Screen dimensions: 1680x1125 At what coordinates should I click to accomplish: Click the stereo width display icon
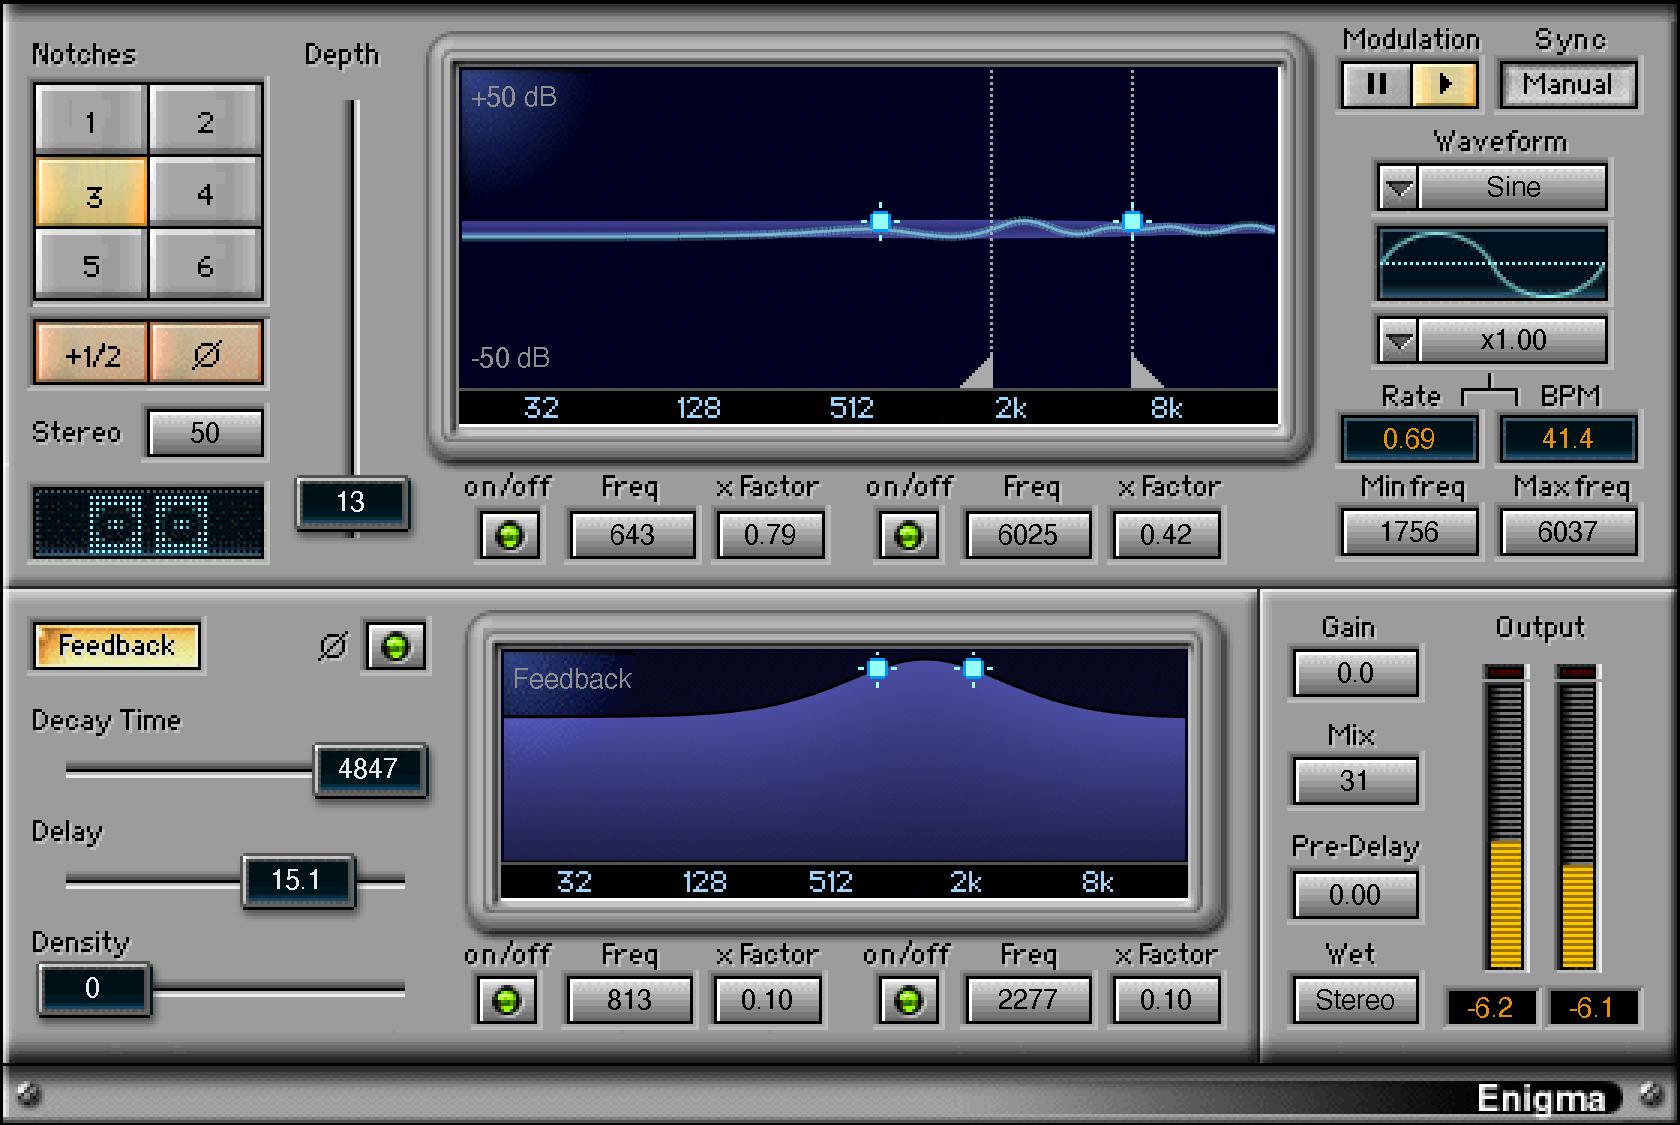pyautogui.click(x=148, y=522)
